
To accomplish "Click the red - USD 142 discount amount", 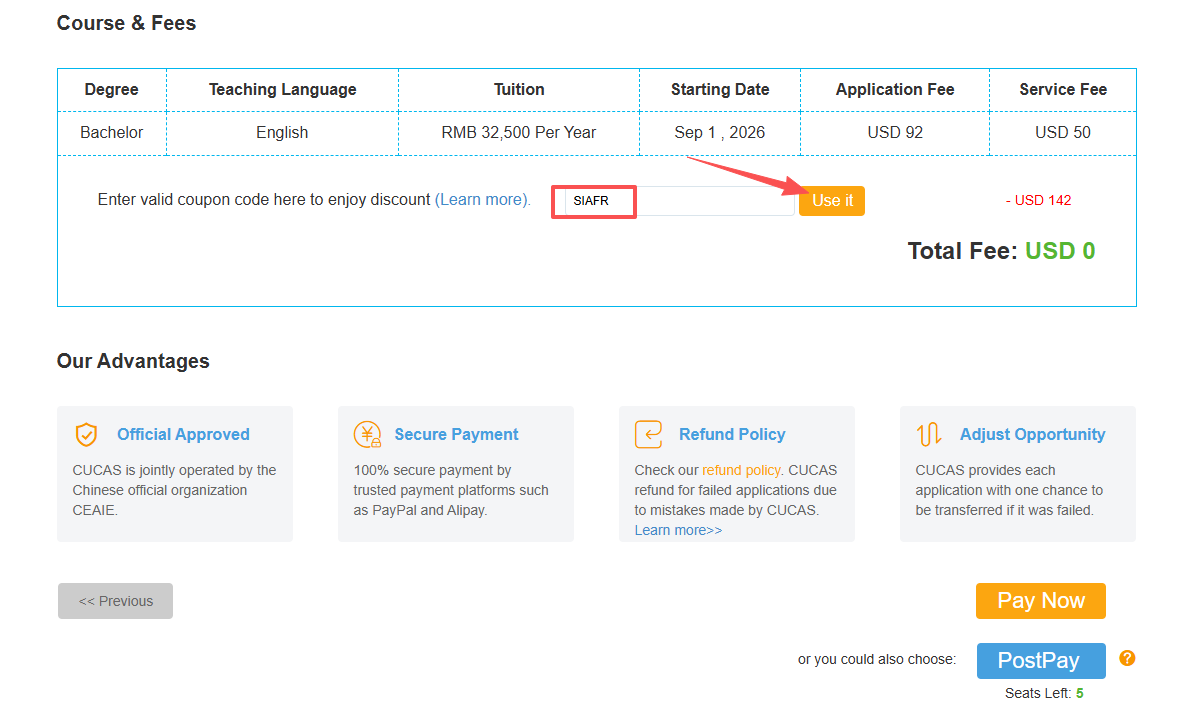I will [x=1038, y=201].
